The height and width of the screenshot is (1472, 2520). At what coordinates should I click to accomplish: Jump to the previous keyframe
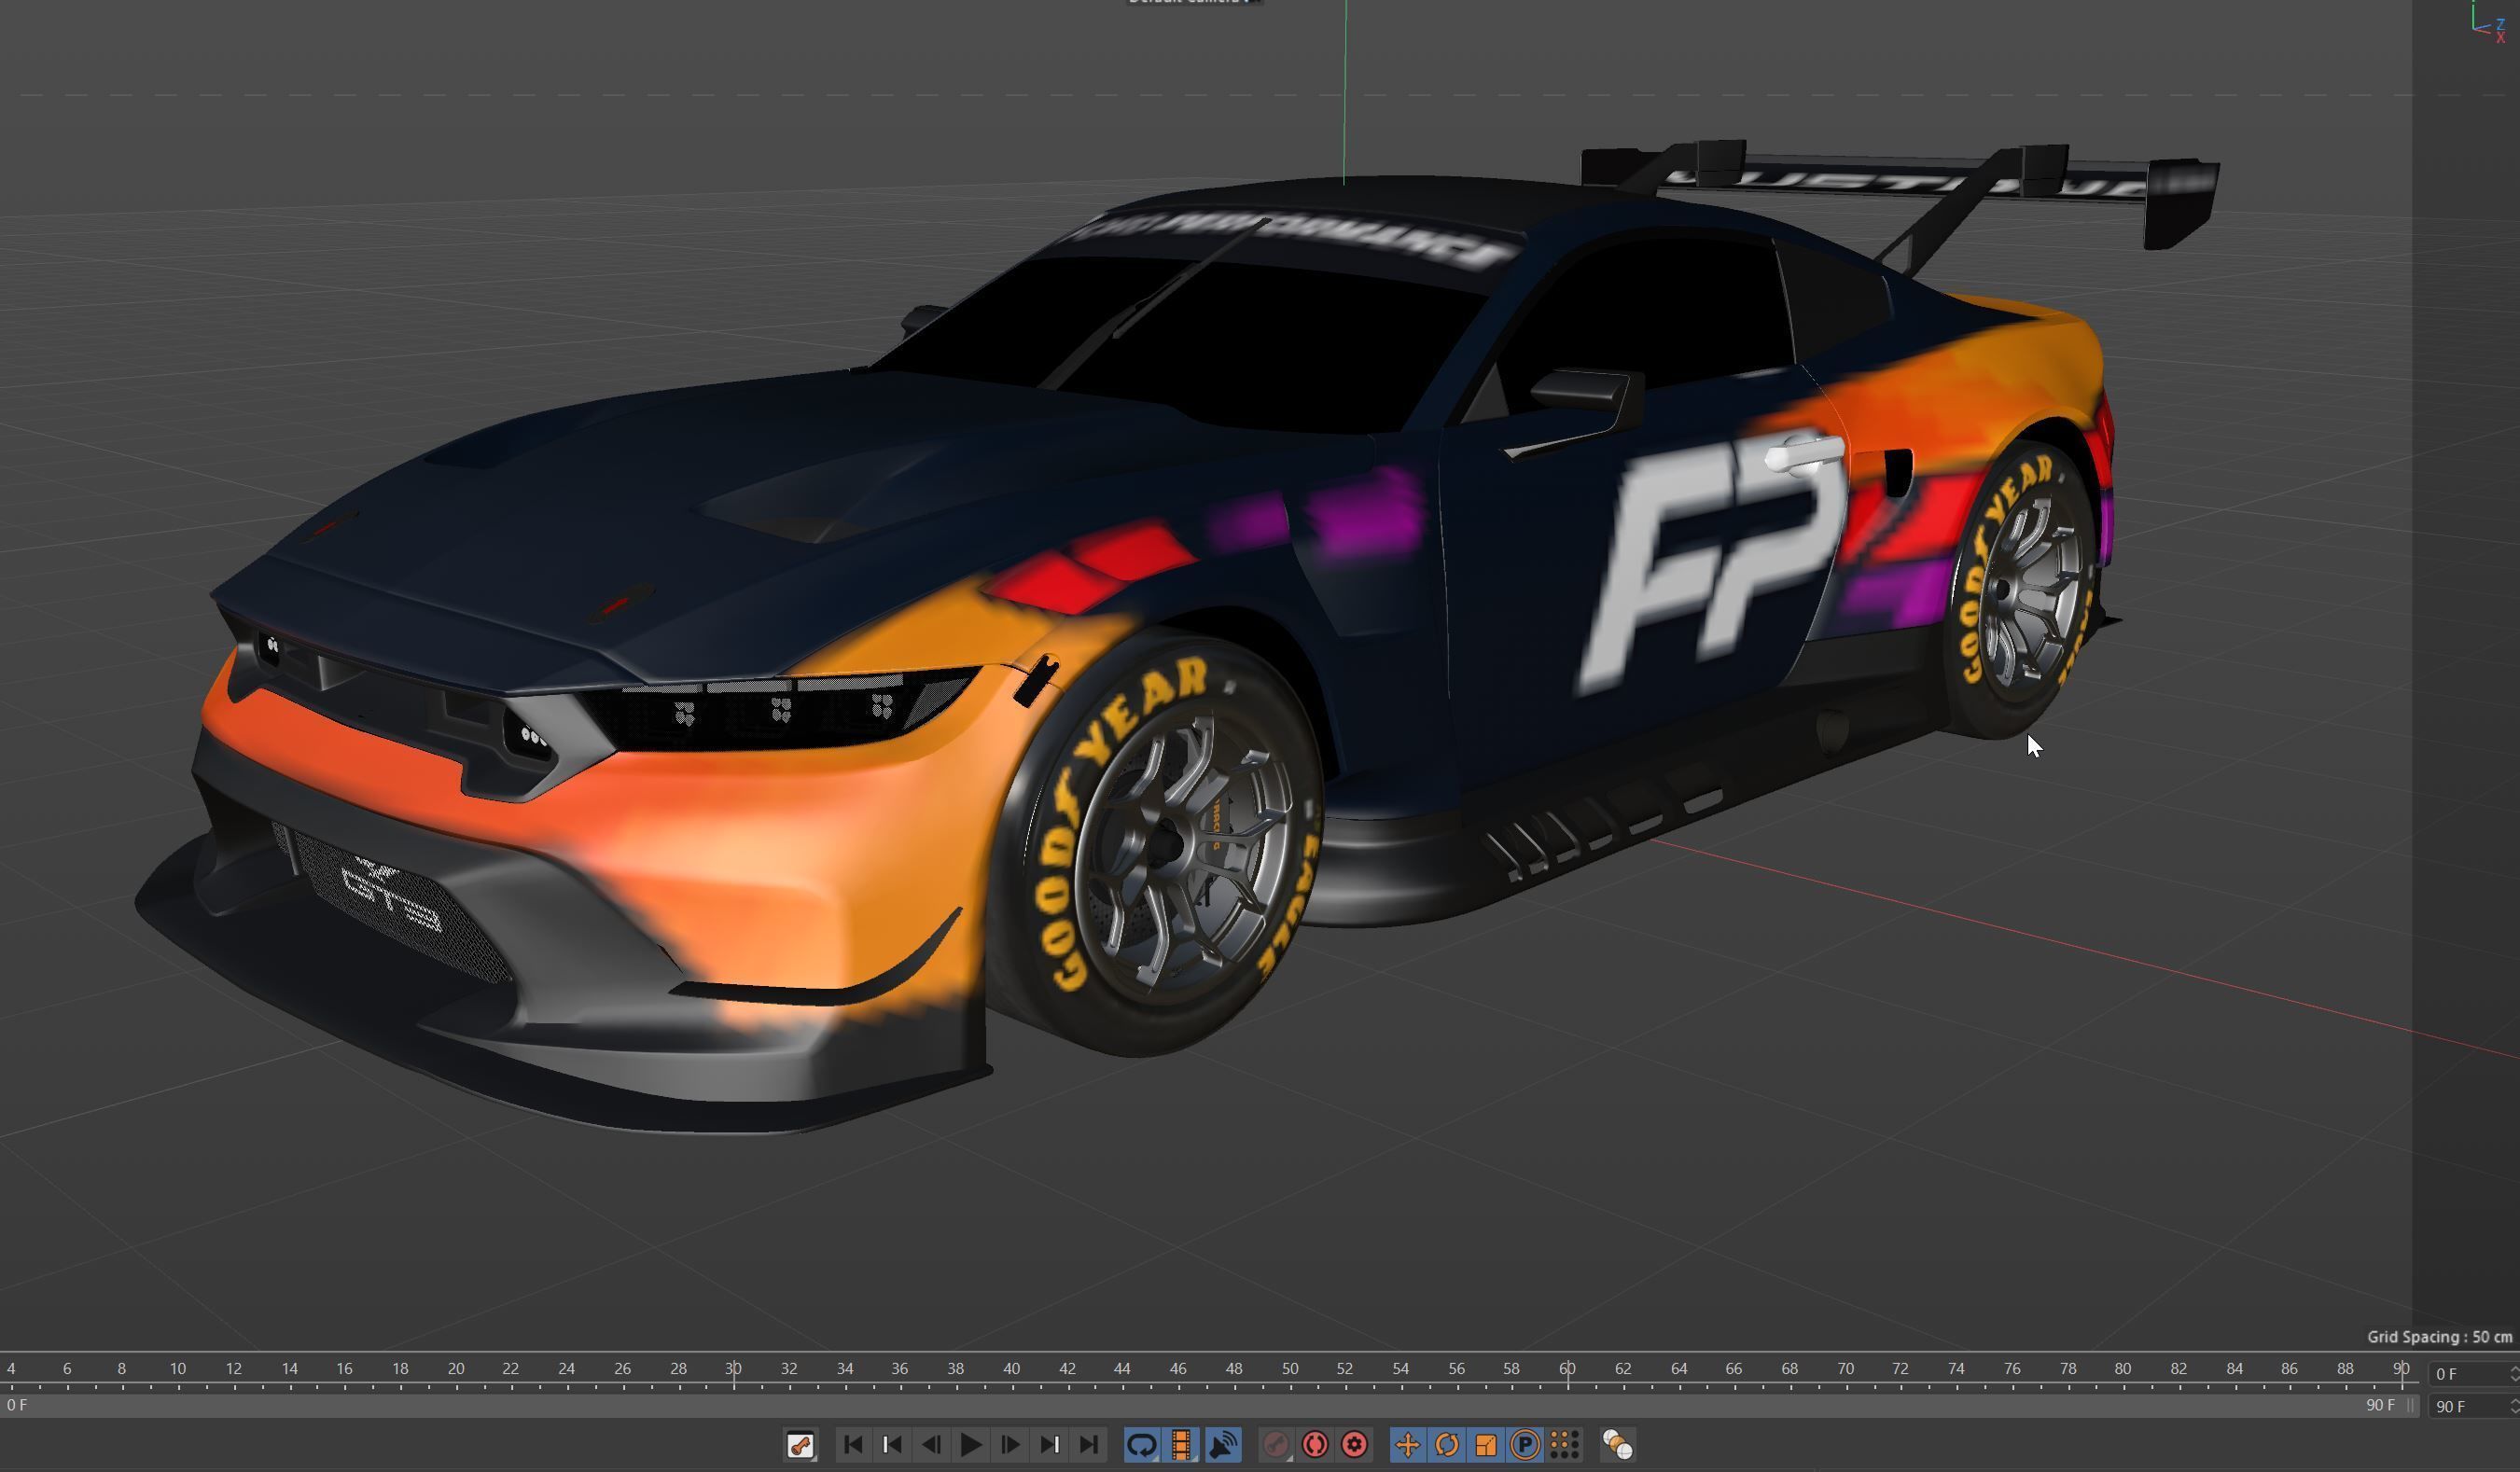[x=892, y=1445]
